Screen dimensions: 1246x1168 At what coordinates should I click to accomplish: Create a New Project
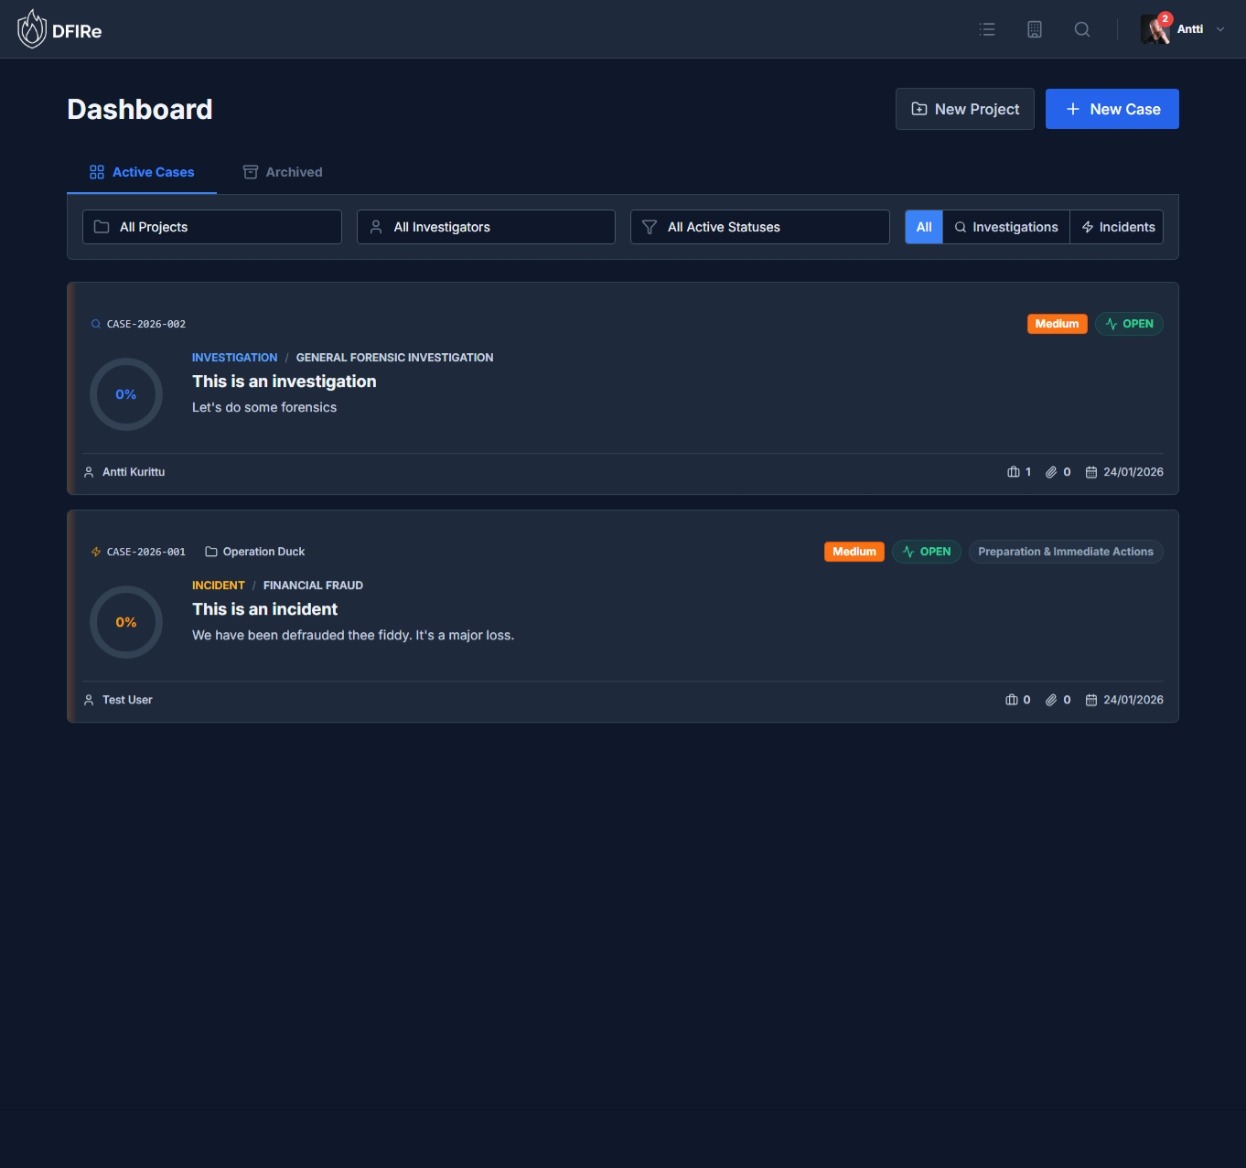[x=964, y=108]
